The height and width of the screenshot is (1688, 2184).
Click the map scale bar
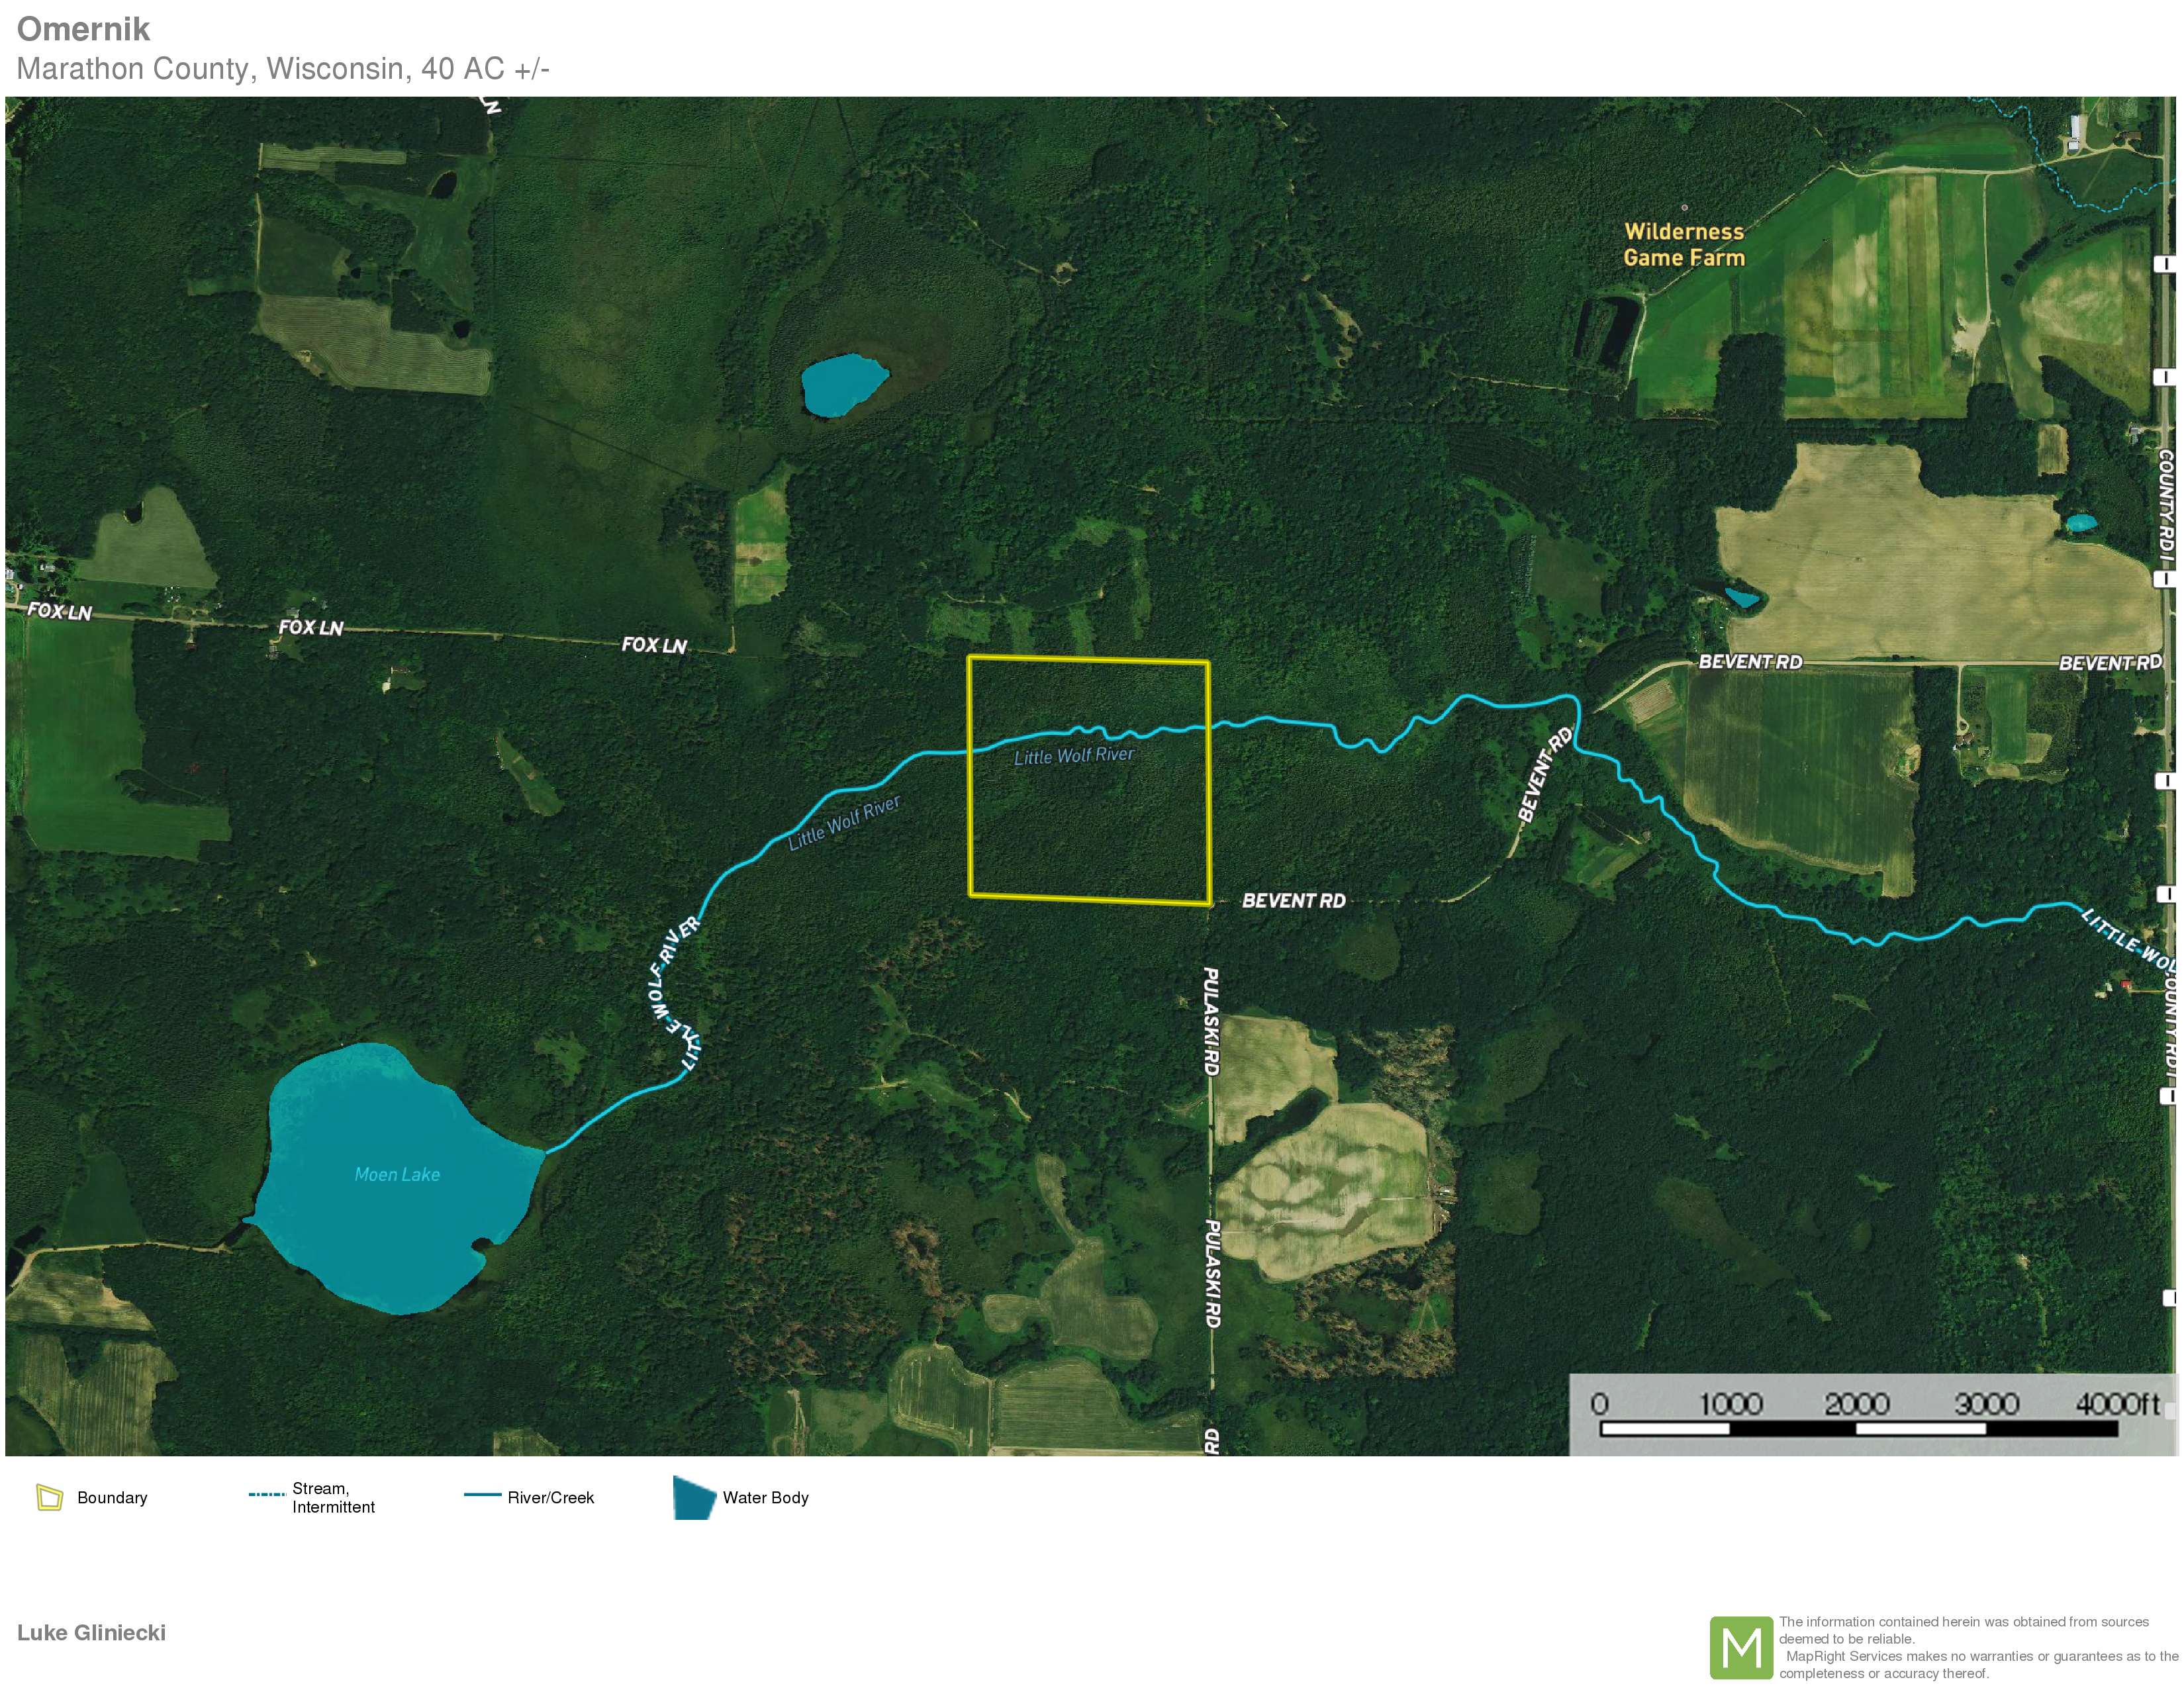pyautogui.click(x=1858, y=1429)
